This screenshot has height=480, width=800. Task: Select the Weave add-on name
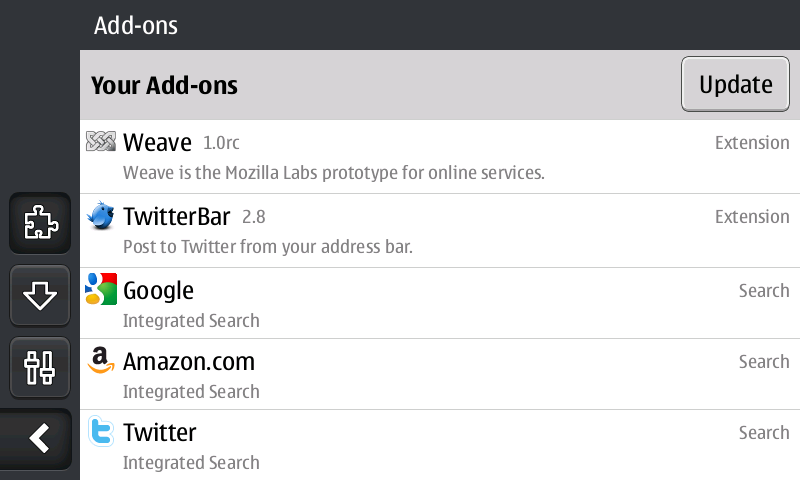[157, 142]
